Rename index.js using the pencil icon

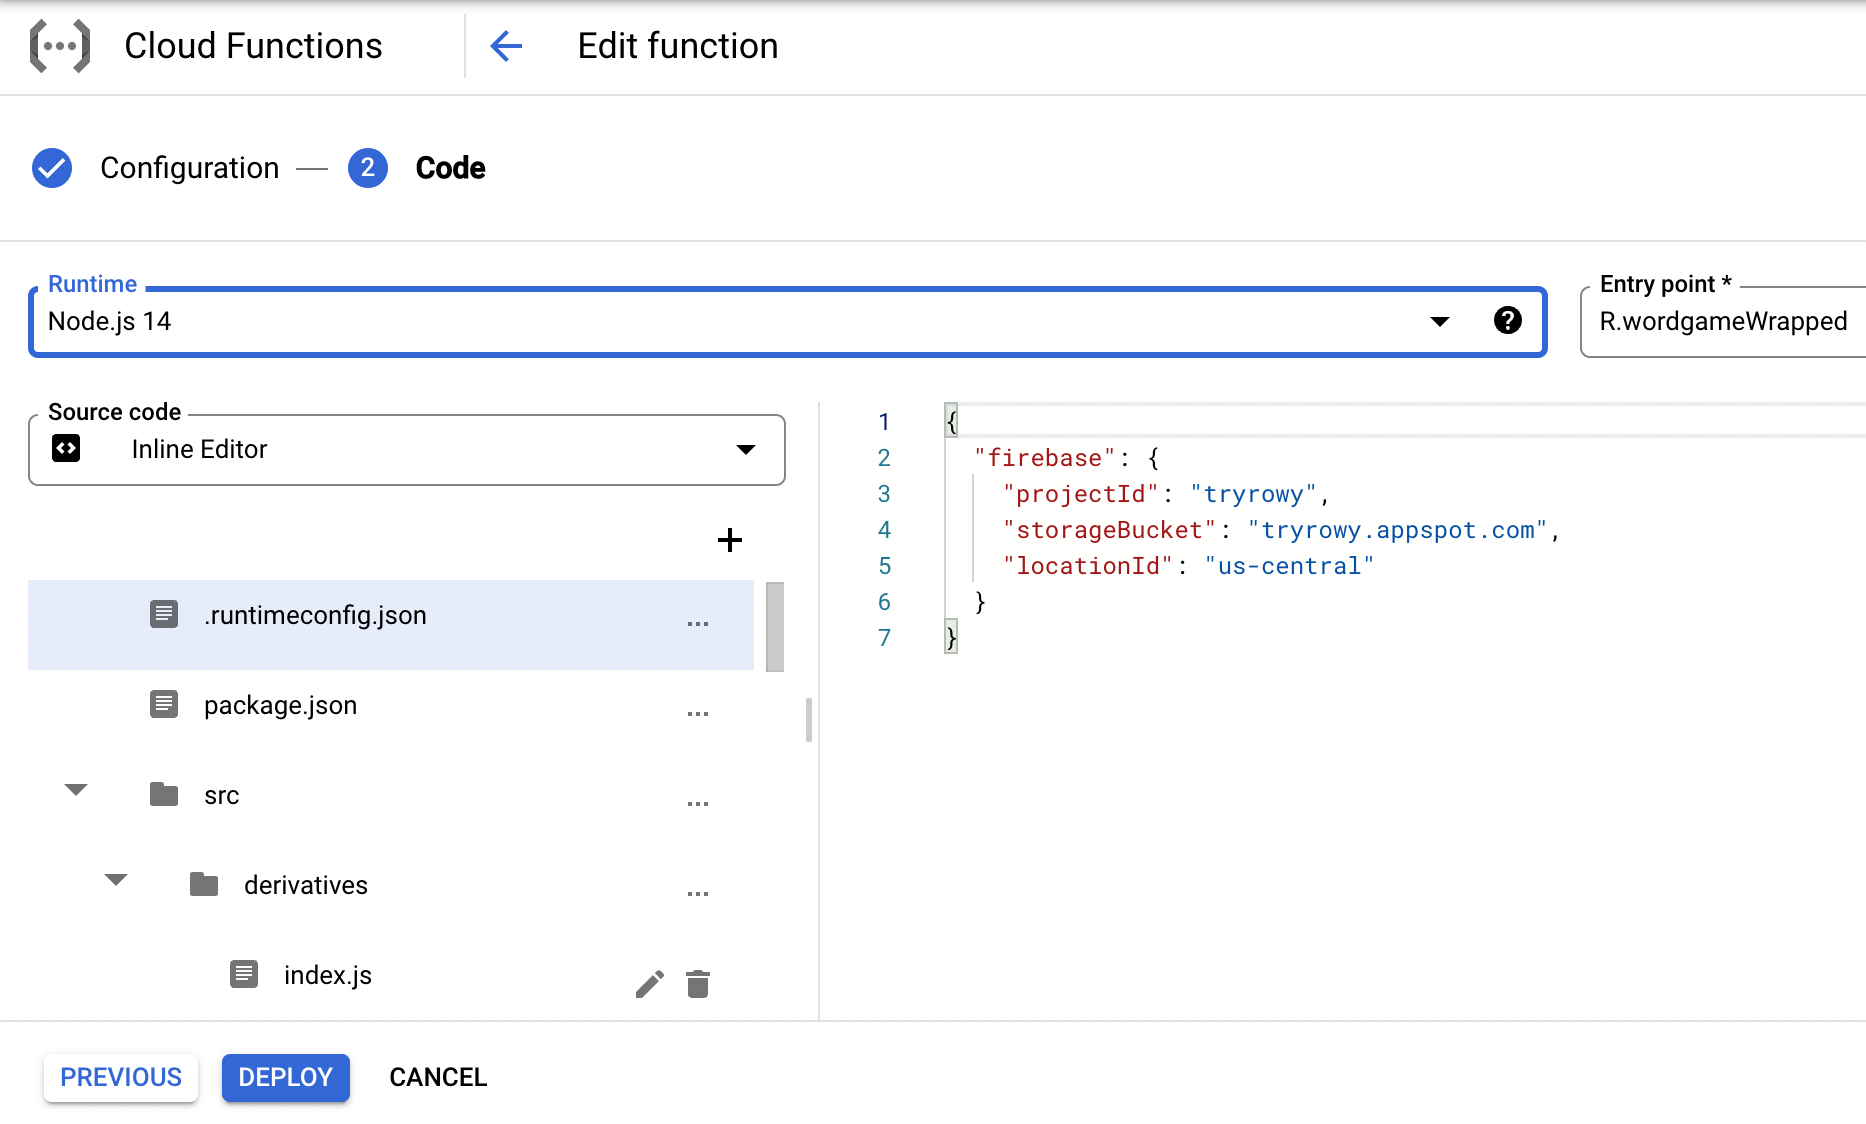pos(650,984)
